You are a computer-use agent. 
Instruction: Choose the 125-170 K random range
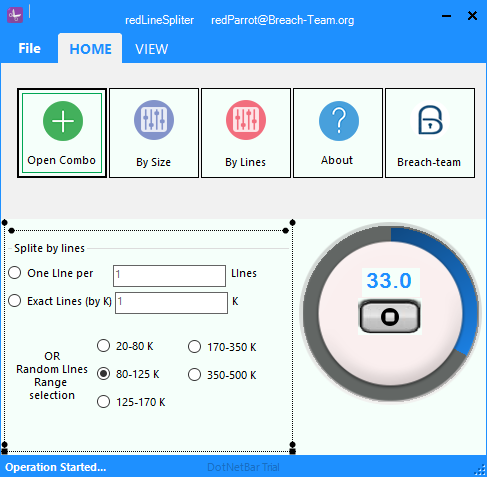(103, 402)
